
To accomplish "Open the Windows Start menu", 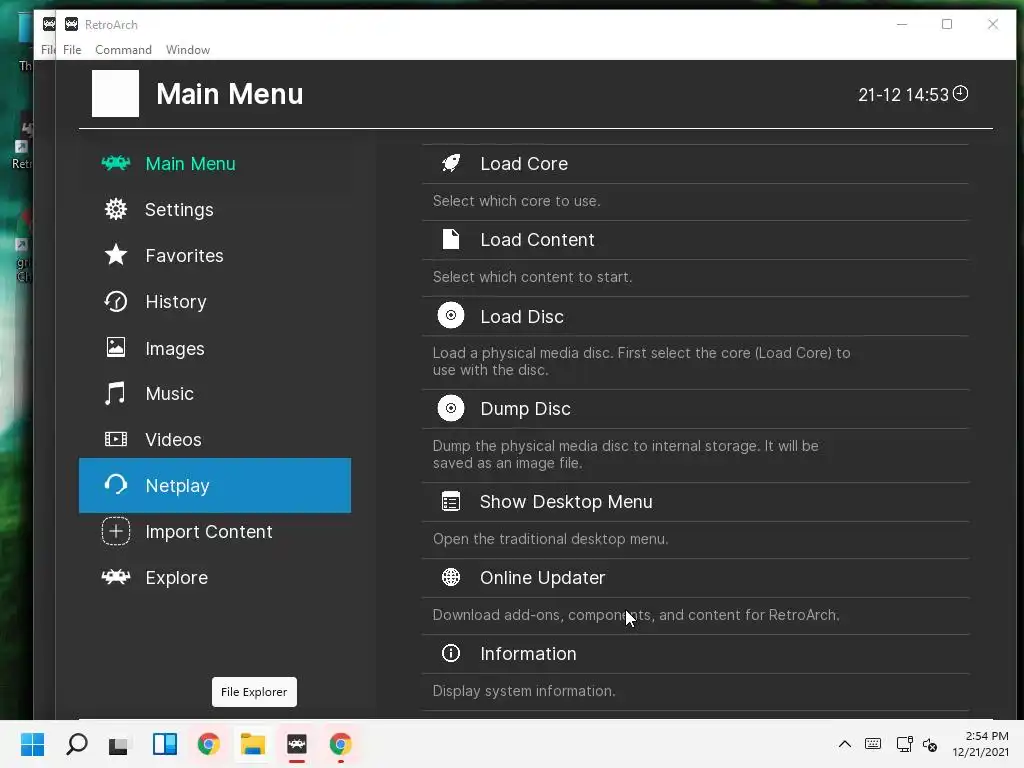I will click(x=32, y=744).
